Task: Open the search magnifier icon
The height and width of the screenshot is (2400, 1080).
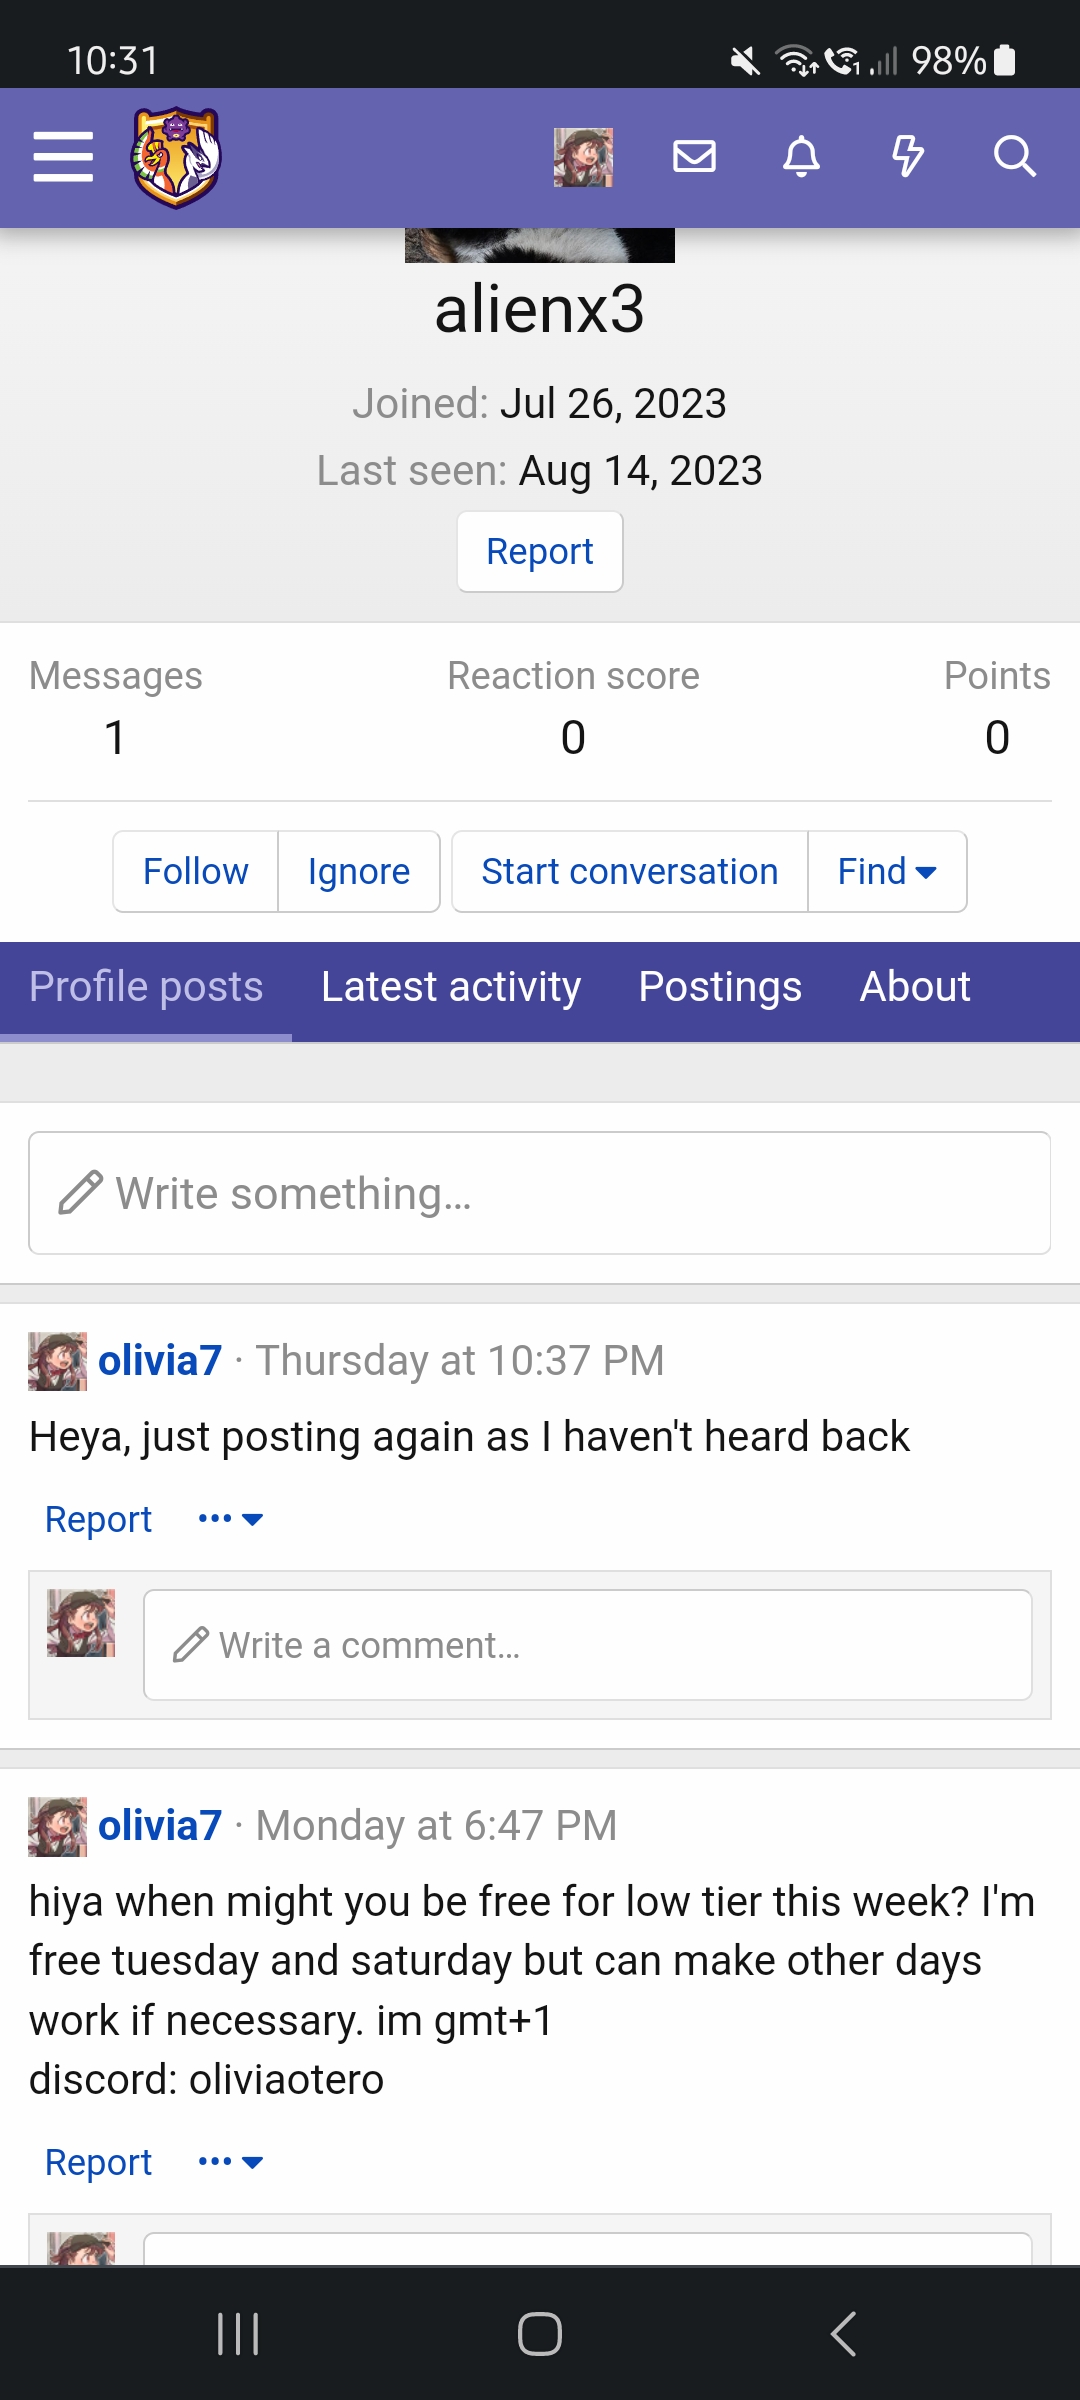Action: click(x=1014, y=157)
